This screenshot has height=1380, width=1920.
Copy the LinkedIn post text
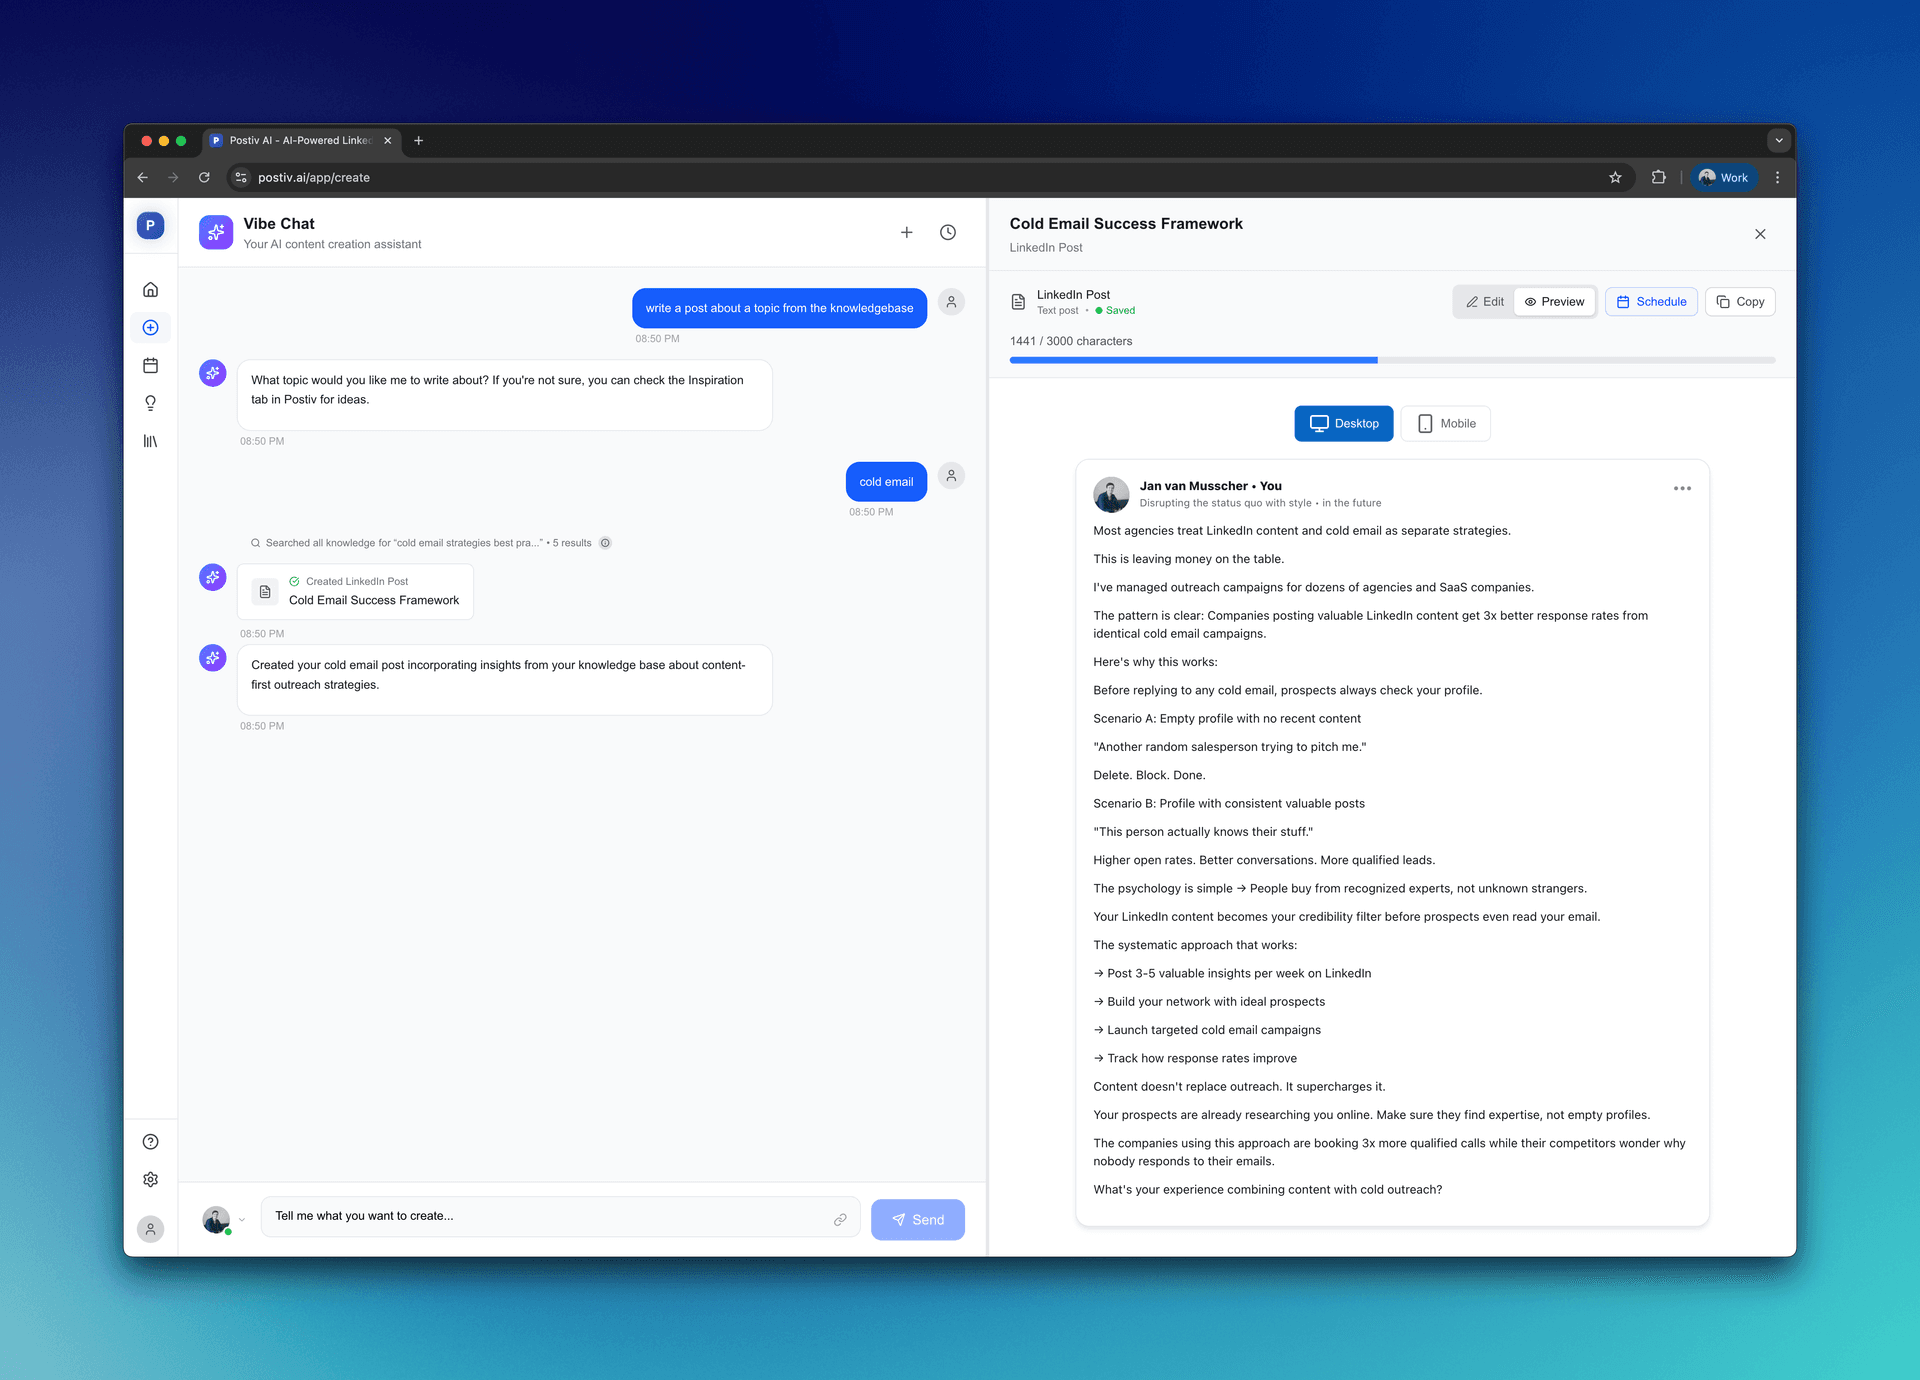[x=1739, y=302]
